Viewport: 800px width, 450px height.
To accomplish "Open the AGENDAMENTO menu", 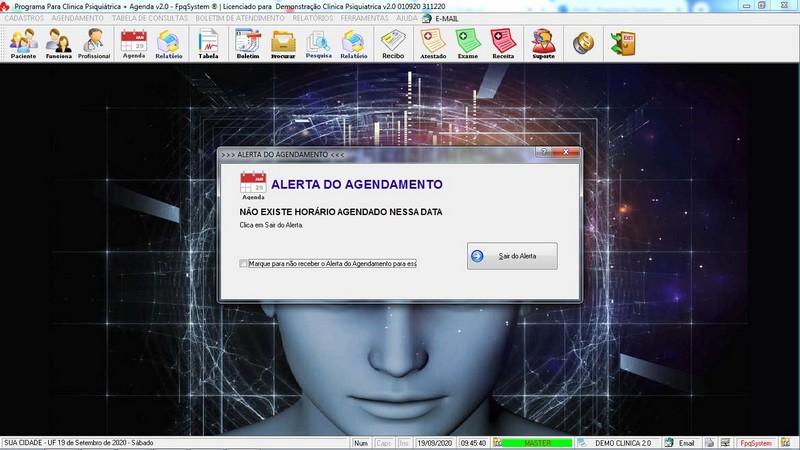I will [x=78, y=18].
